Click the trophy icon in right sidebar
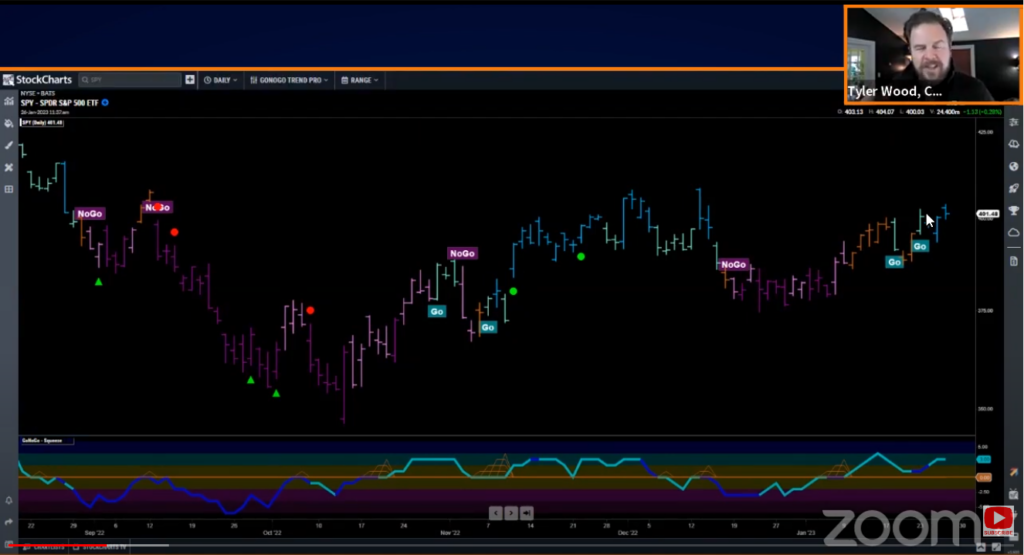The image size is (1024, 555). coord(1014,210)
